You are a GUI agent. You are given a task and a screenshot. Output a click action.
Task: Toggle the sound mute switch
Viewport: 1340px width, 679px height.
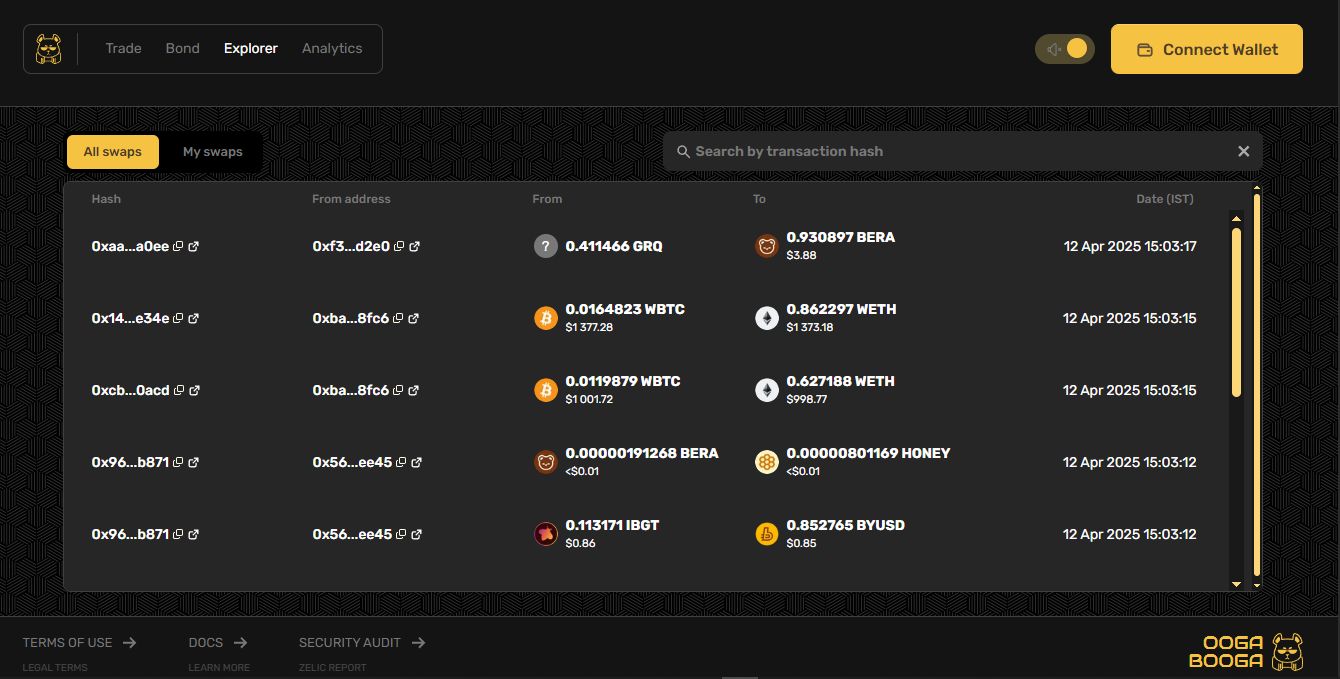(x=1065, y=49)
